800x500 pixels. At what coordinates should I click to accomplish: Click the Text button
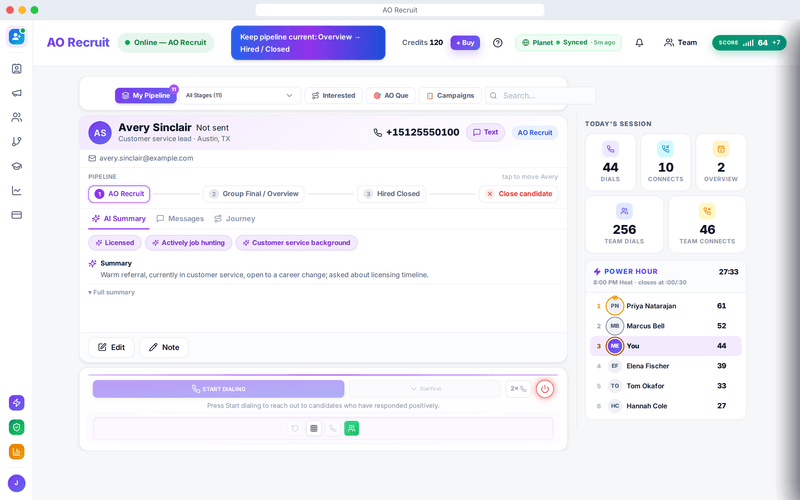coord(485,132)
